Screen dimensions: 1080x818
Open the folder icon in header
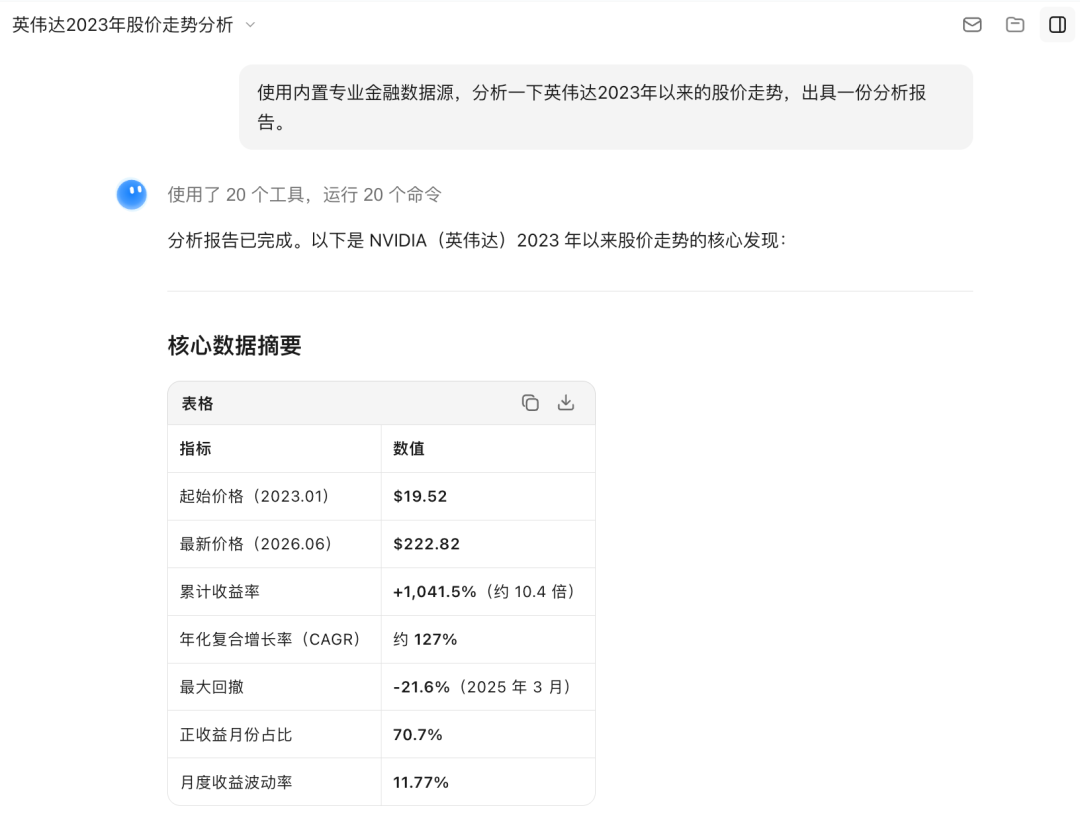coord(1015,25)
